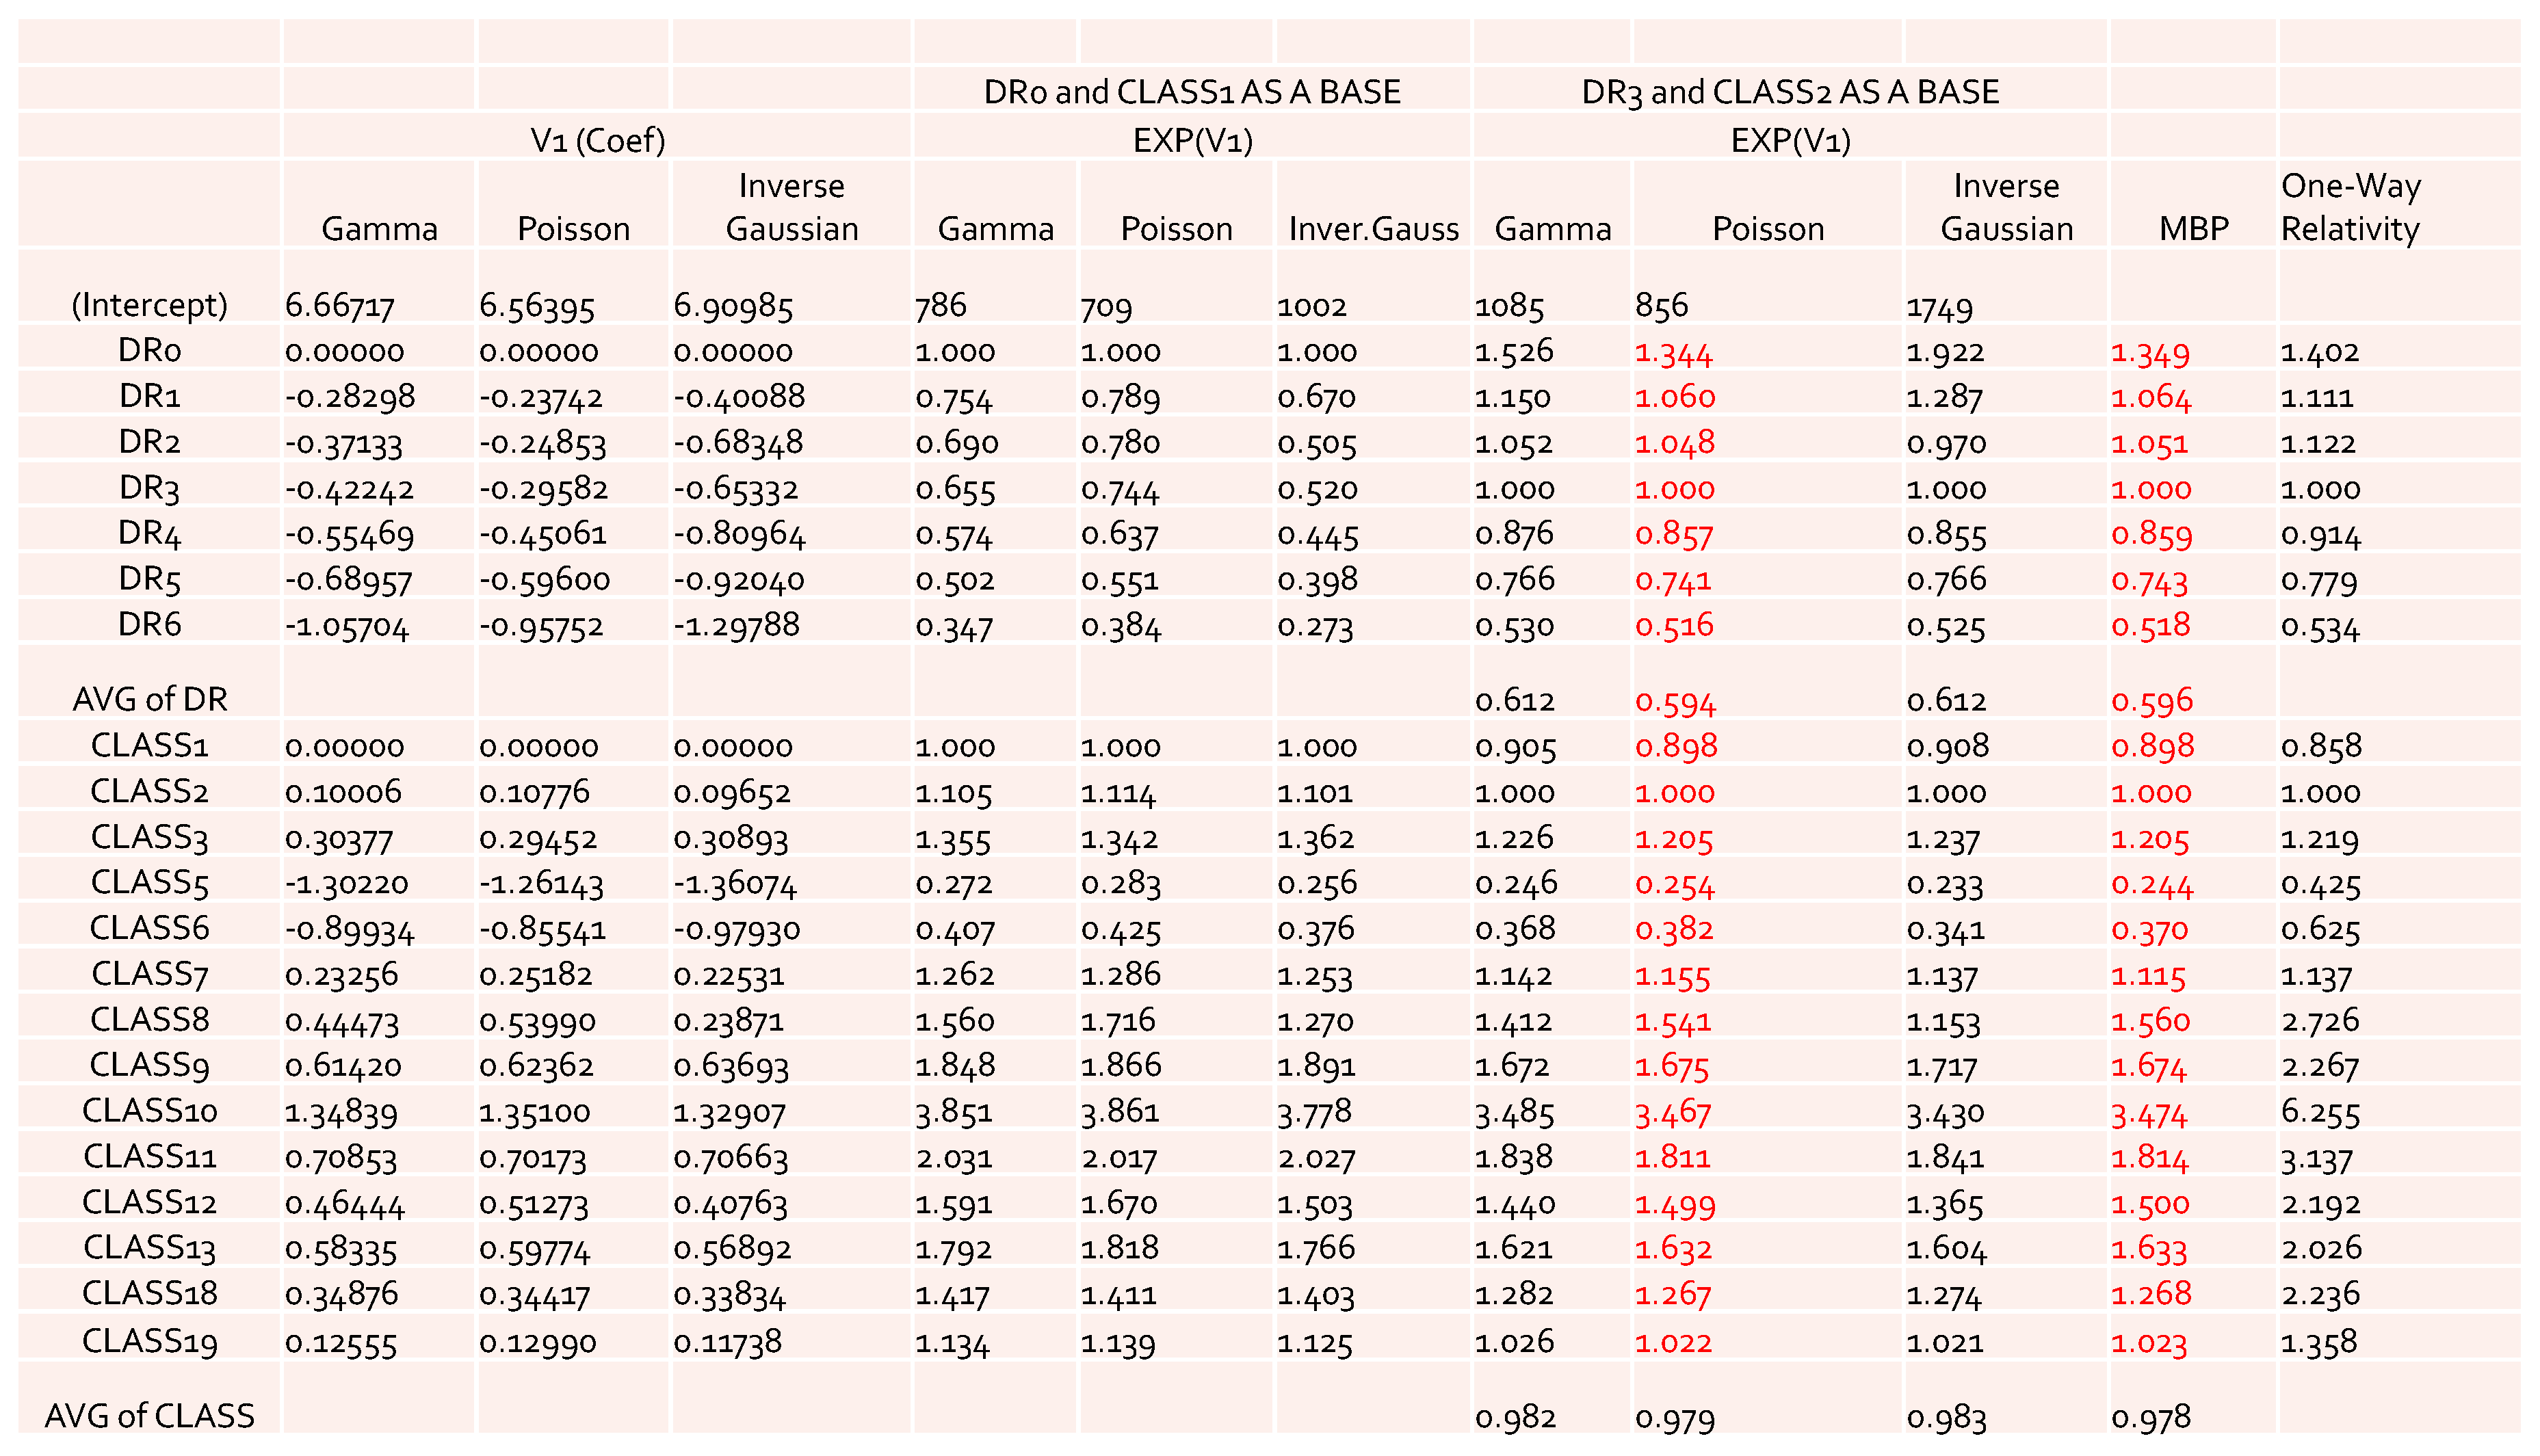Select the 'DR3 and CLASS2 AS A BASE' header
Image resolution: width=2540 pixels, height=1456 pixels.
(x=1790, y=92)
